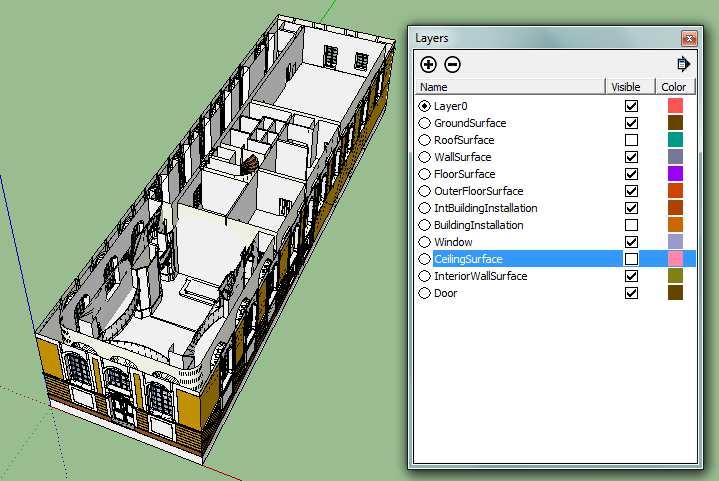
Task: Open FloorSurface purple color swatch
Action: [675, 174]
